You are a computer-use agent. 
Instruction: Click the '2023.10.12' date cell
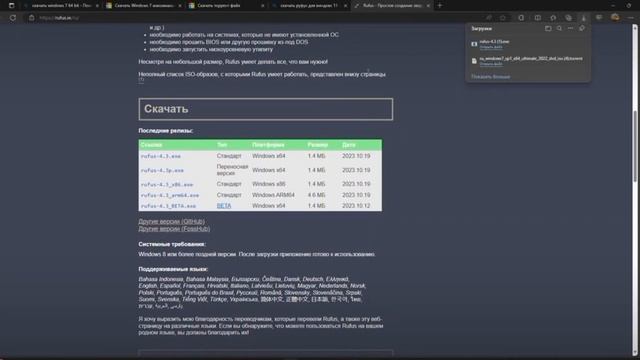[356, 206]
